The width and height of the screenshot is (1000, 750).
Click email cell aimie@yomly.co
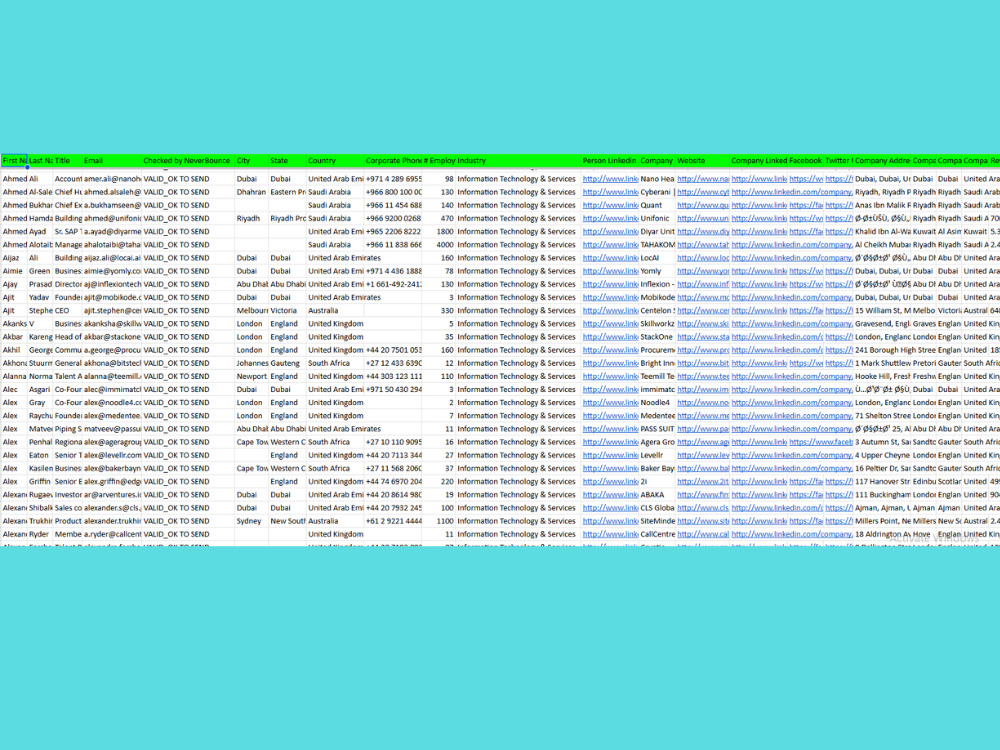[x=112, y=271]
